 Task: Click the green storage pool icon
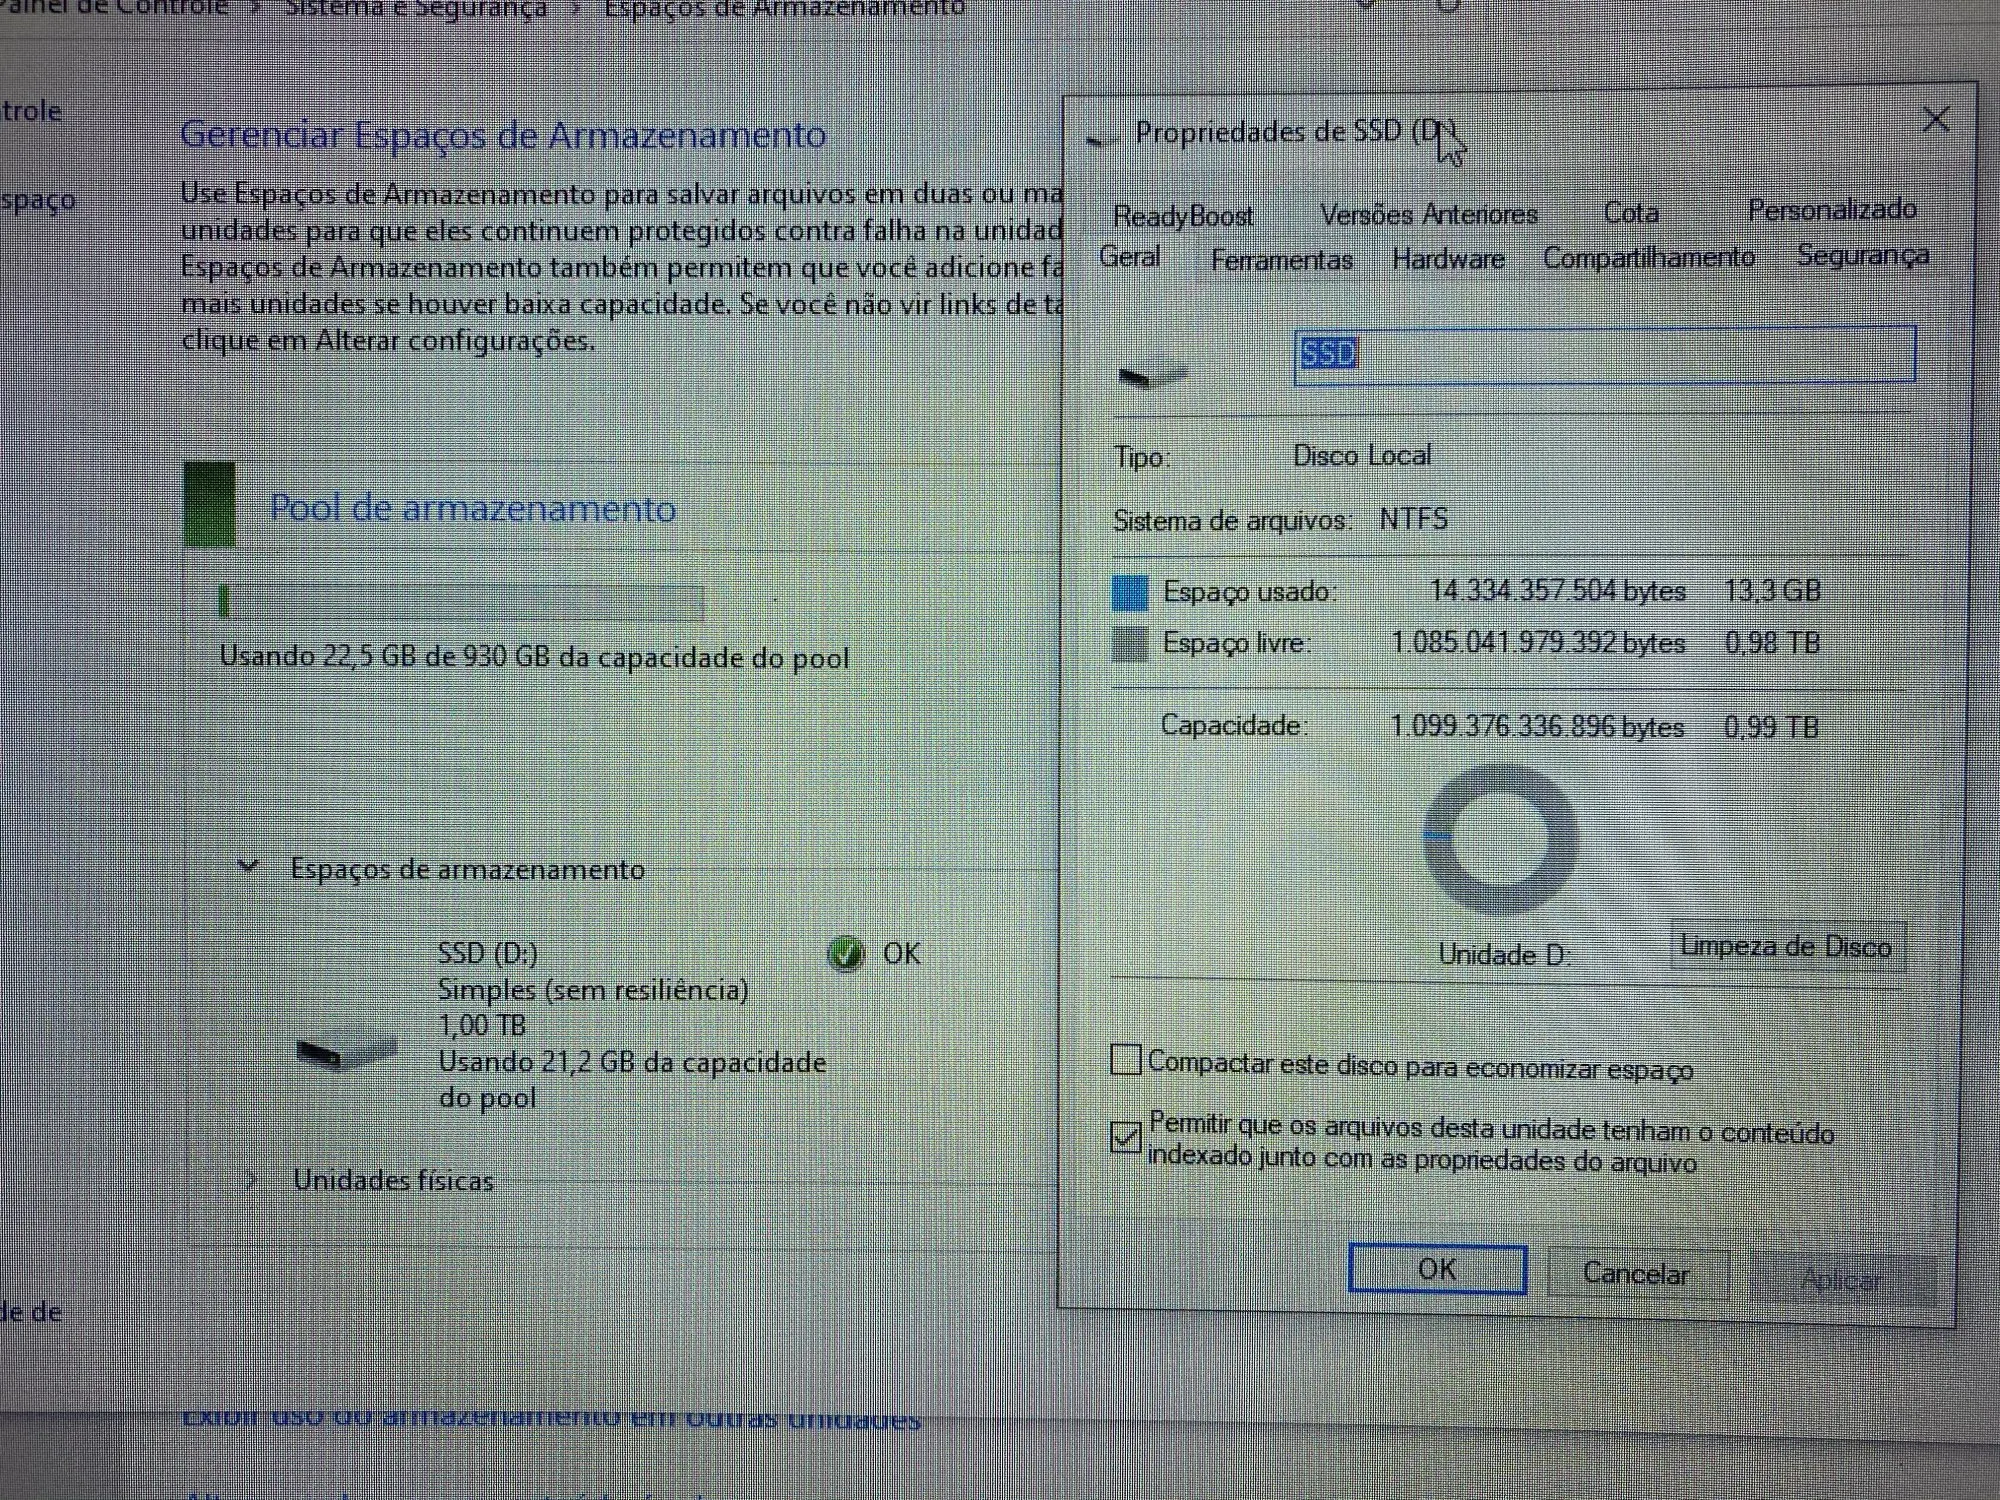click(210, 504)
